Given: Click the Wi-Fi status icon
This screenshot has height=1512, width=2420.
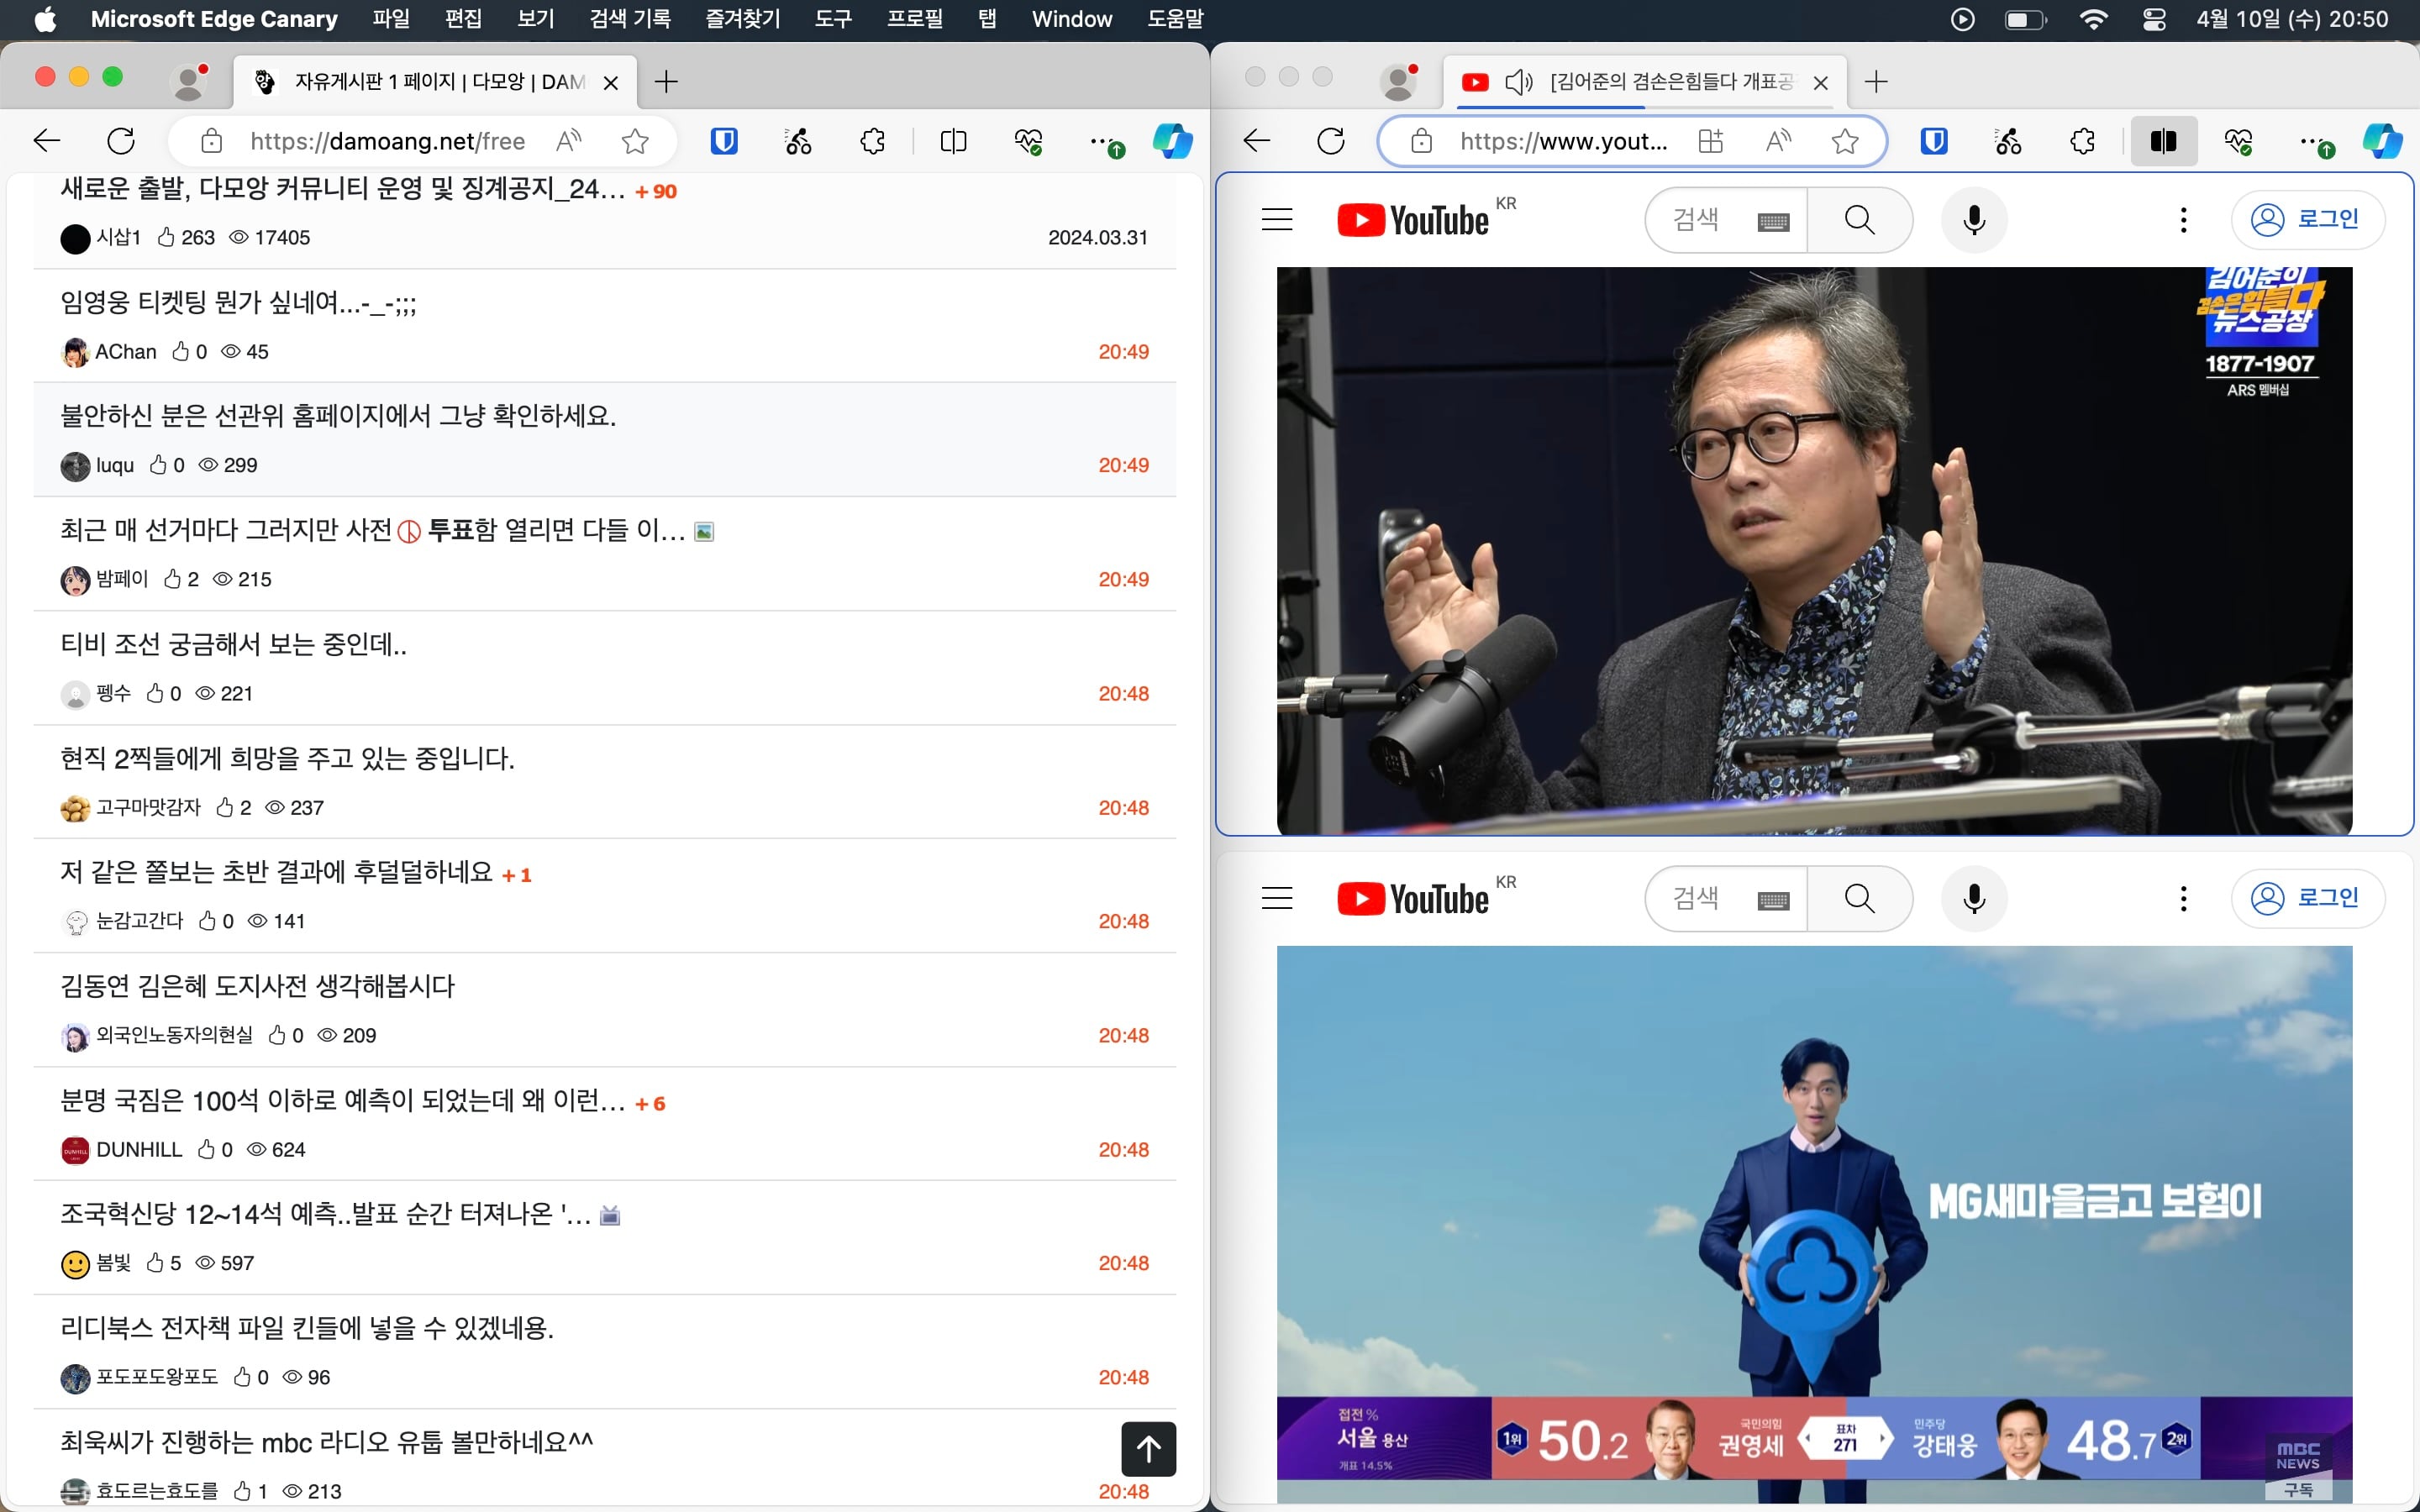Looking at the screenshot, I should [2093, 19].
